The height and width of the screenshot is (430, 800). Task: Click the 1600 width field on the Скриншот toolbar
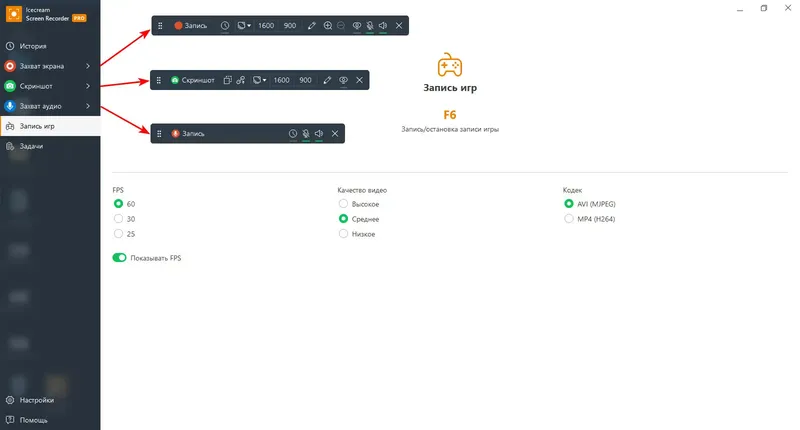281,80
